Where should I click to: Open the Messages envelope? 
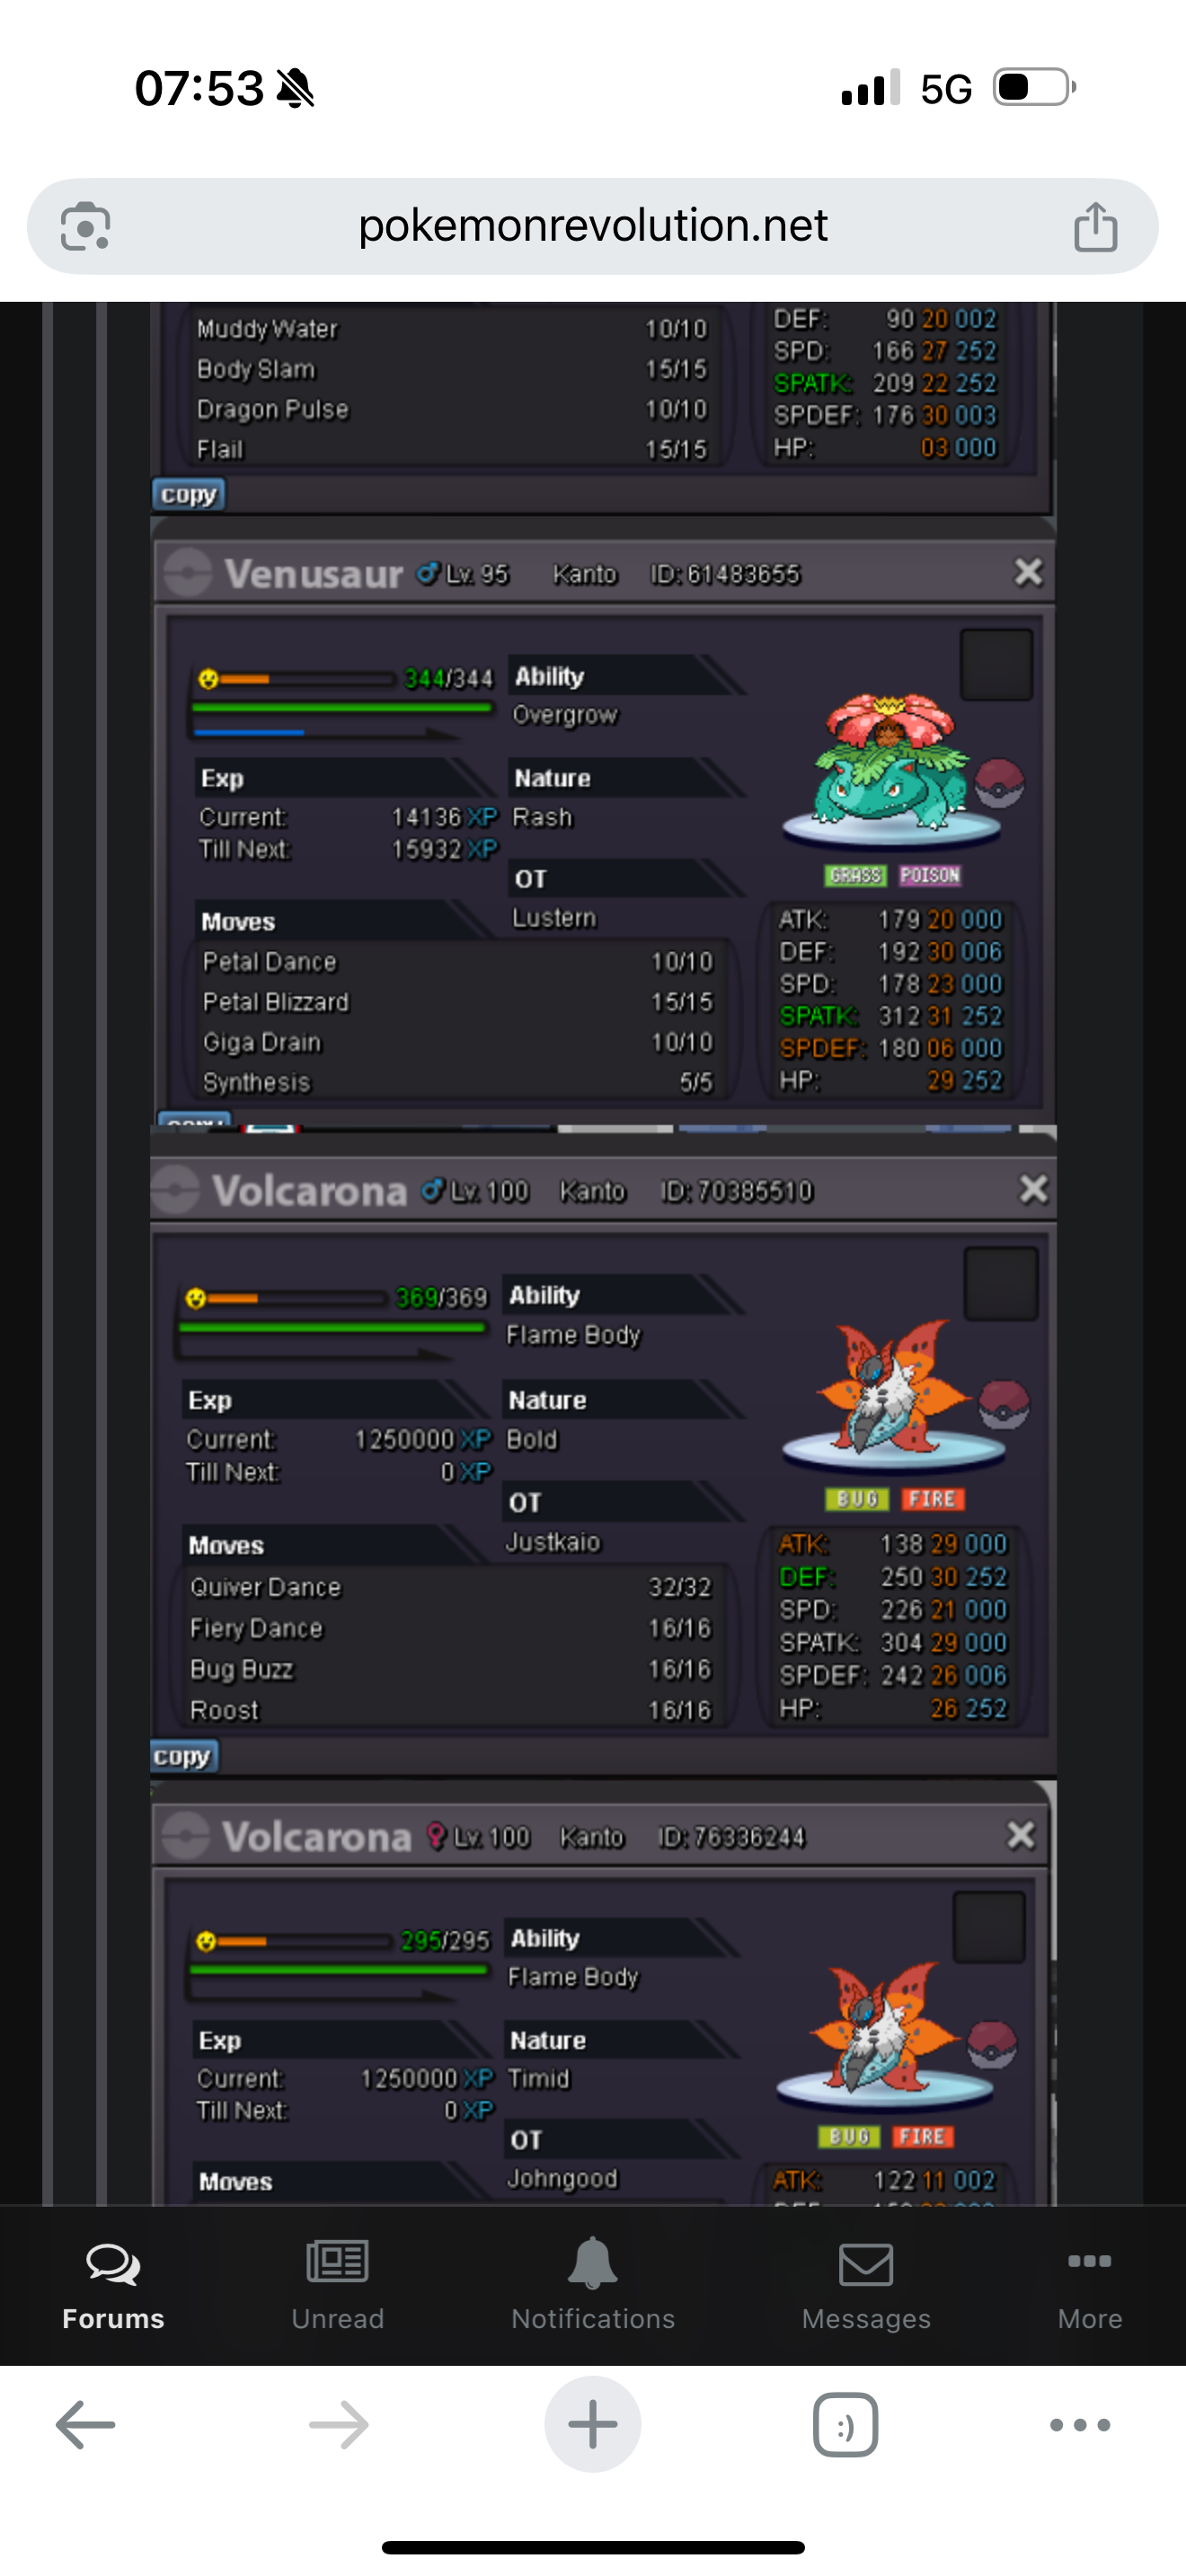click(x=866, y=2286)
